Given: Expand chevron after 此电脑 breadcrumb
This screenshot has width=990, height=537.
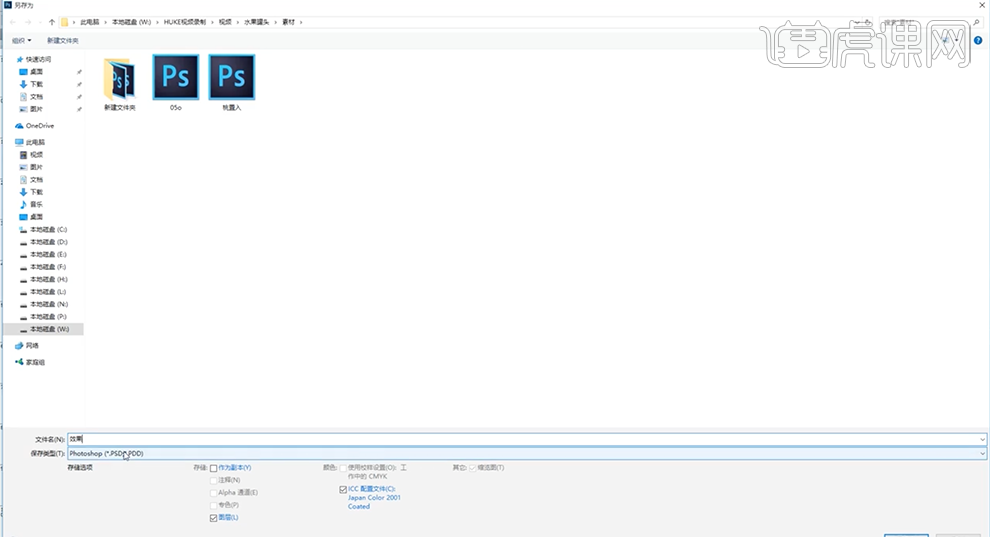Looking at the screenshot, I should 105,22.
